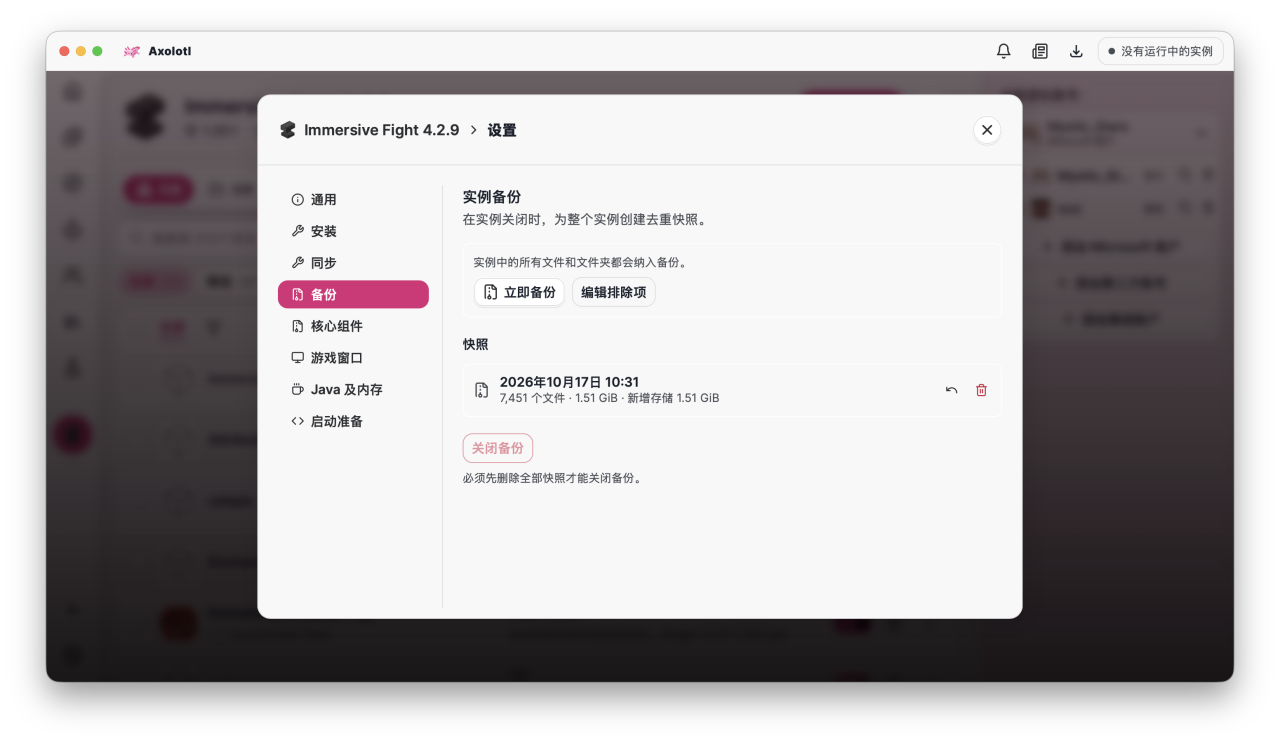Image resolution: width=1280 pixels, height=743 pixels.
Task: Click the 编辑排除项 button
Action: 614,292
